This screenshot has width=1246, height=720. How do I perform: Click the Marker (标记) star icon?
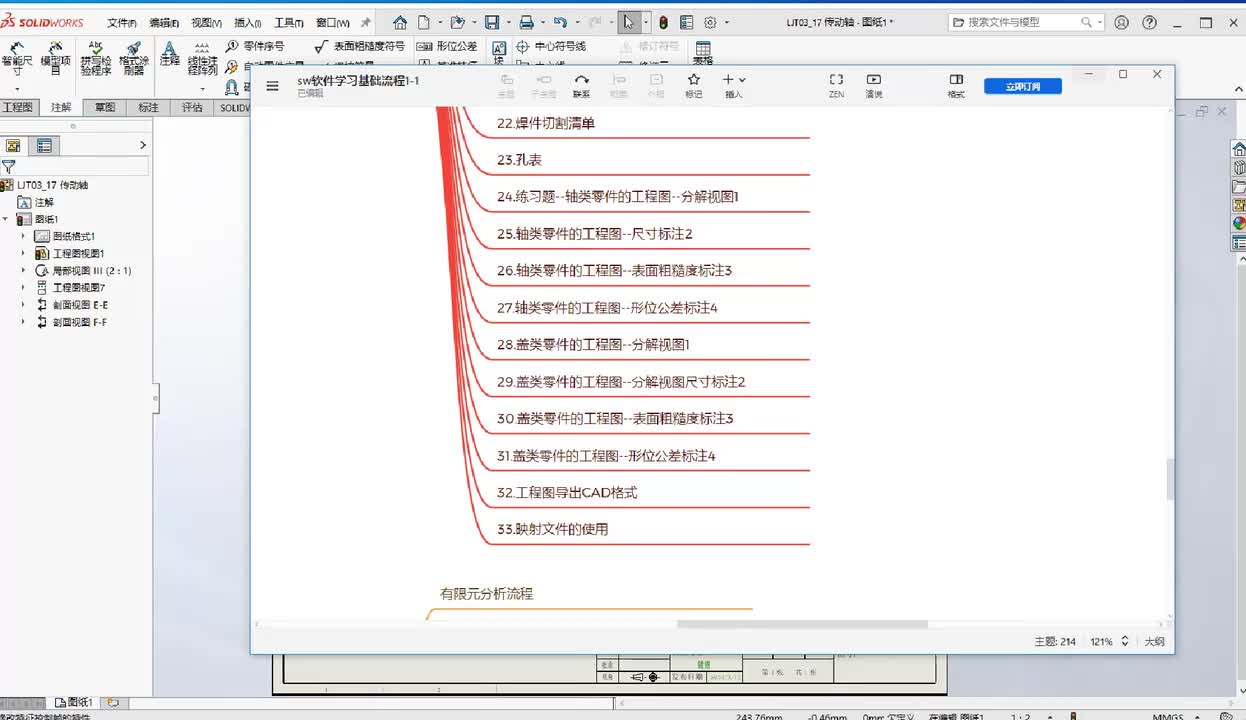pos(693,86)
